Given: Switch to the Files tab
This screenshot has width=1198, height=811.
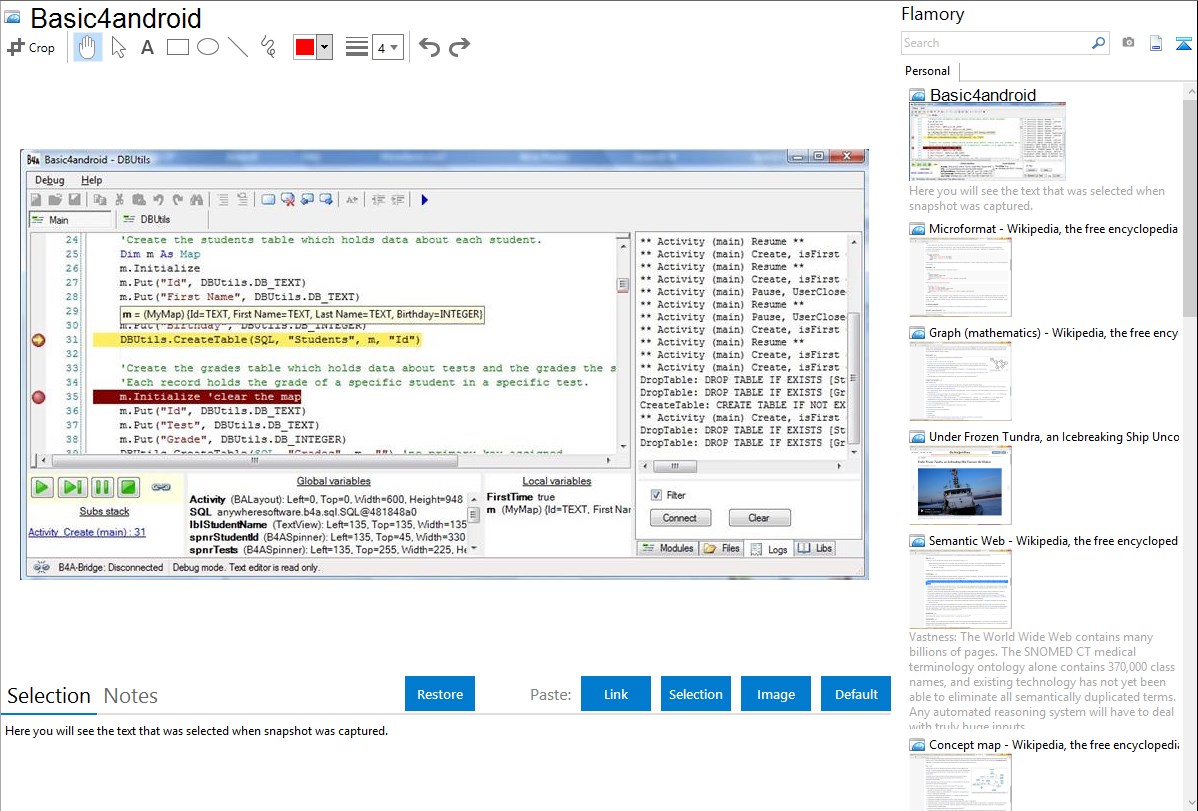Looking at the screenshot, I should [722, 549].
